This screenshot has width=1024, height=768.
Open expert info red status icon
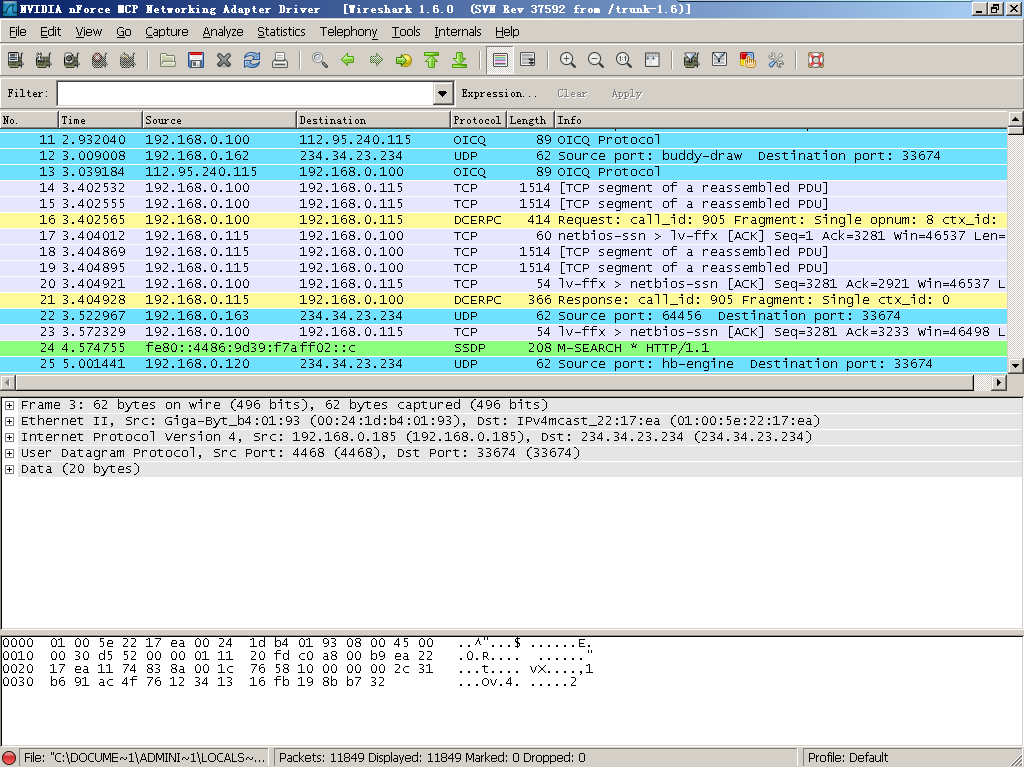click(10, 758)
